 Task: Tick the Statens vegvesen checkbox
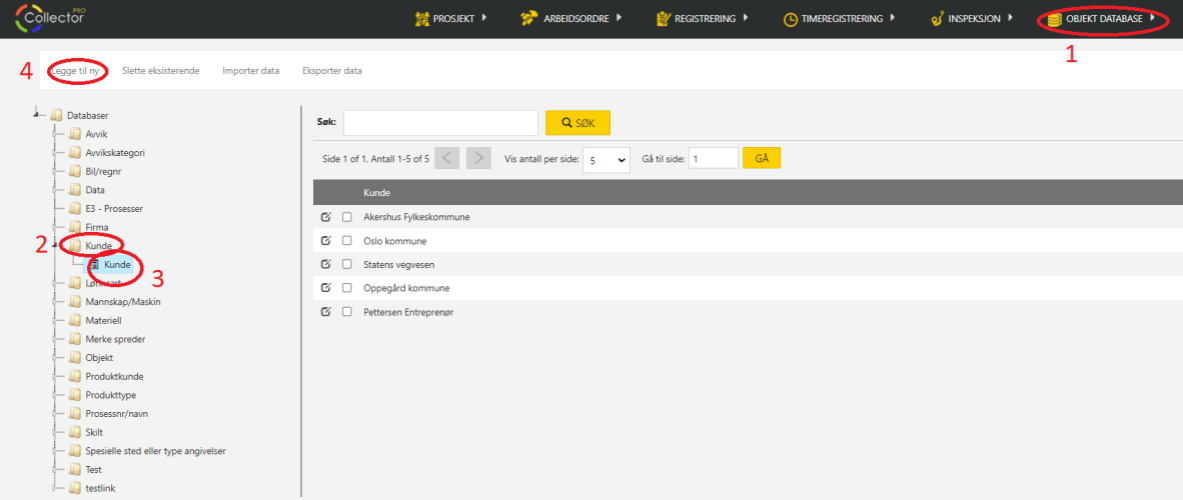pyautogui.click(x=347, y=264)
